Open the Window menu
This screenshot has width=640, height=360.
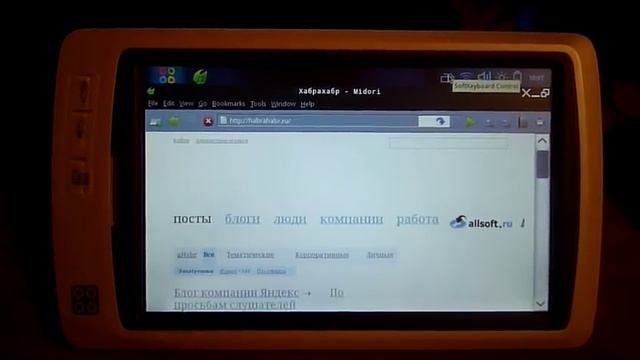point(283,104)
